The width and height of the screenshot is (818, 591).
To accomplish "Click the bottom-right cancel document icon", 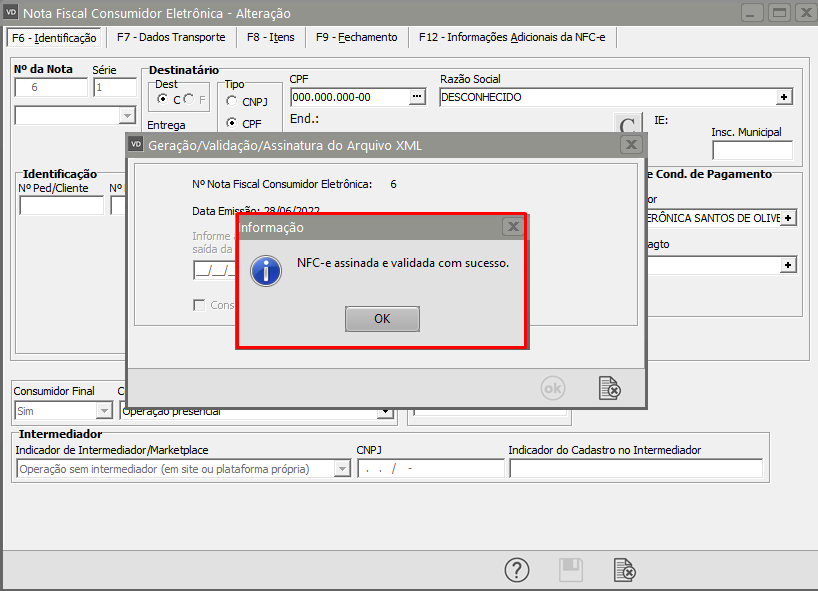I will click(x=624, y=570).
